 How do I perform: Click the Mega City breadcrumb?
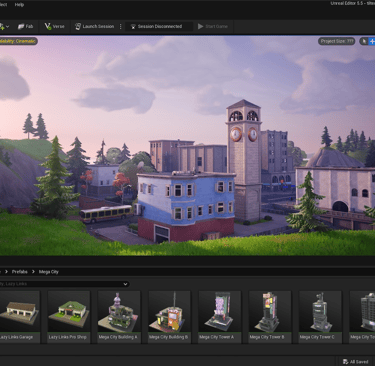click(49, 272)
